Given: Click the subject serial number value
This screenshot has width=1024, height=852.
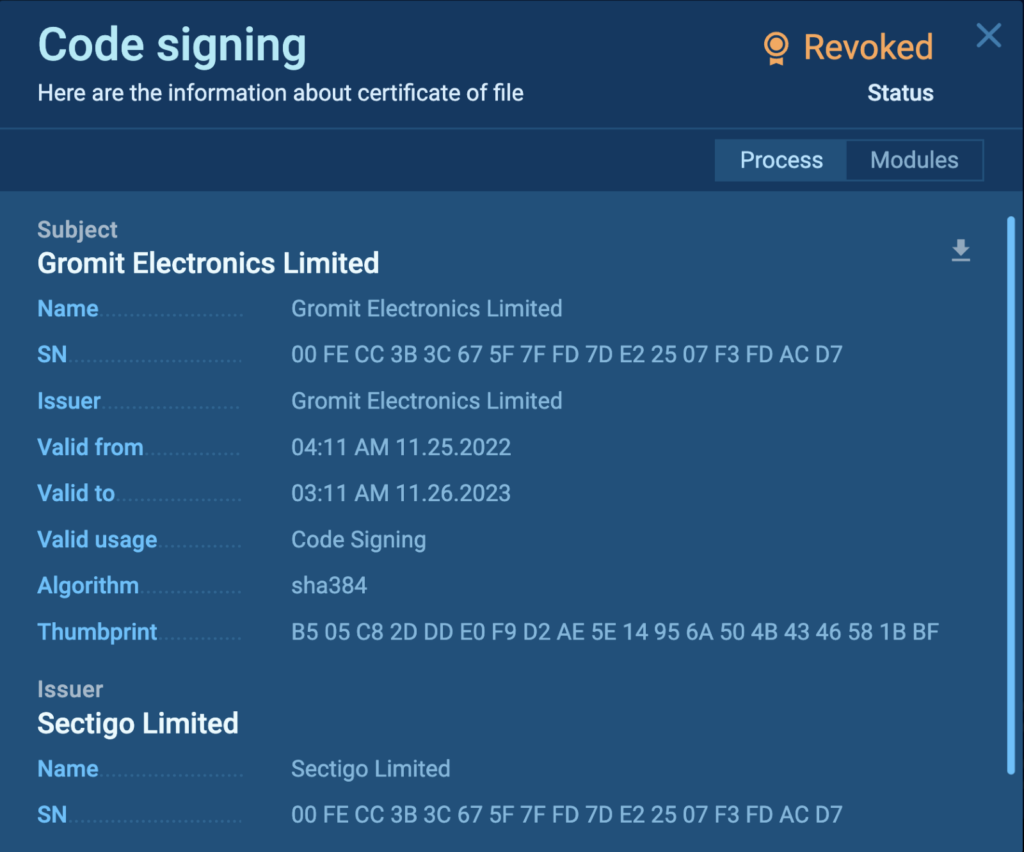Looking at the screenshot, I should pos(566,355).
